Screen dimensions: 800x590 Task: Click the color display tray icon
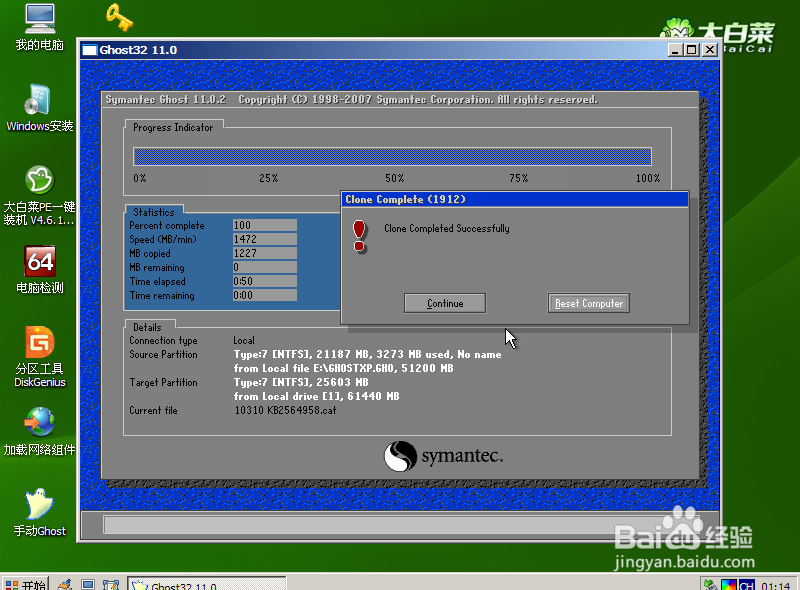(729, 585)
